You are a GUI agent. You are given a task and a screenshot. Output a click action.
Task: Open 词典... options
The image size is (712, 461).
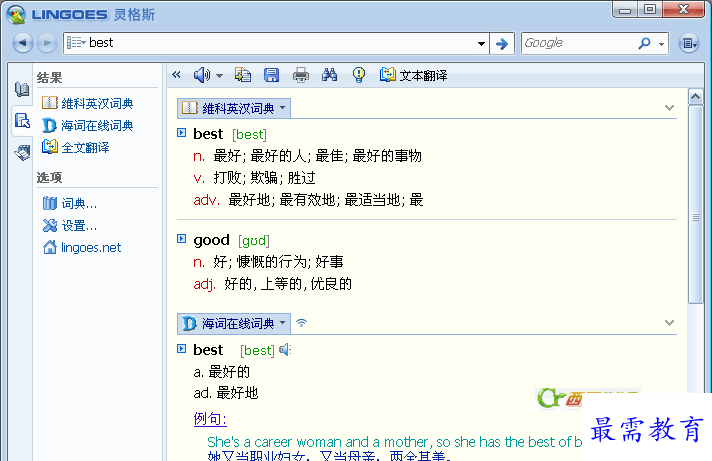[79, 203]
